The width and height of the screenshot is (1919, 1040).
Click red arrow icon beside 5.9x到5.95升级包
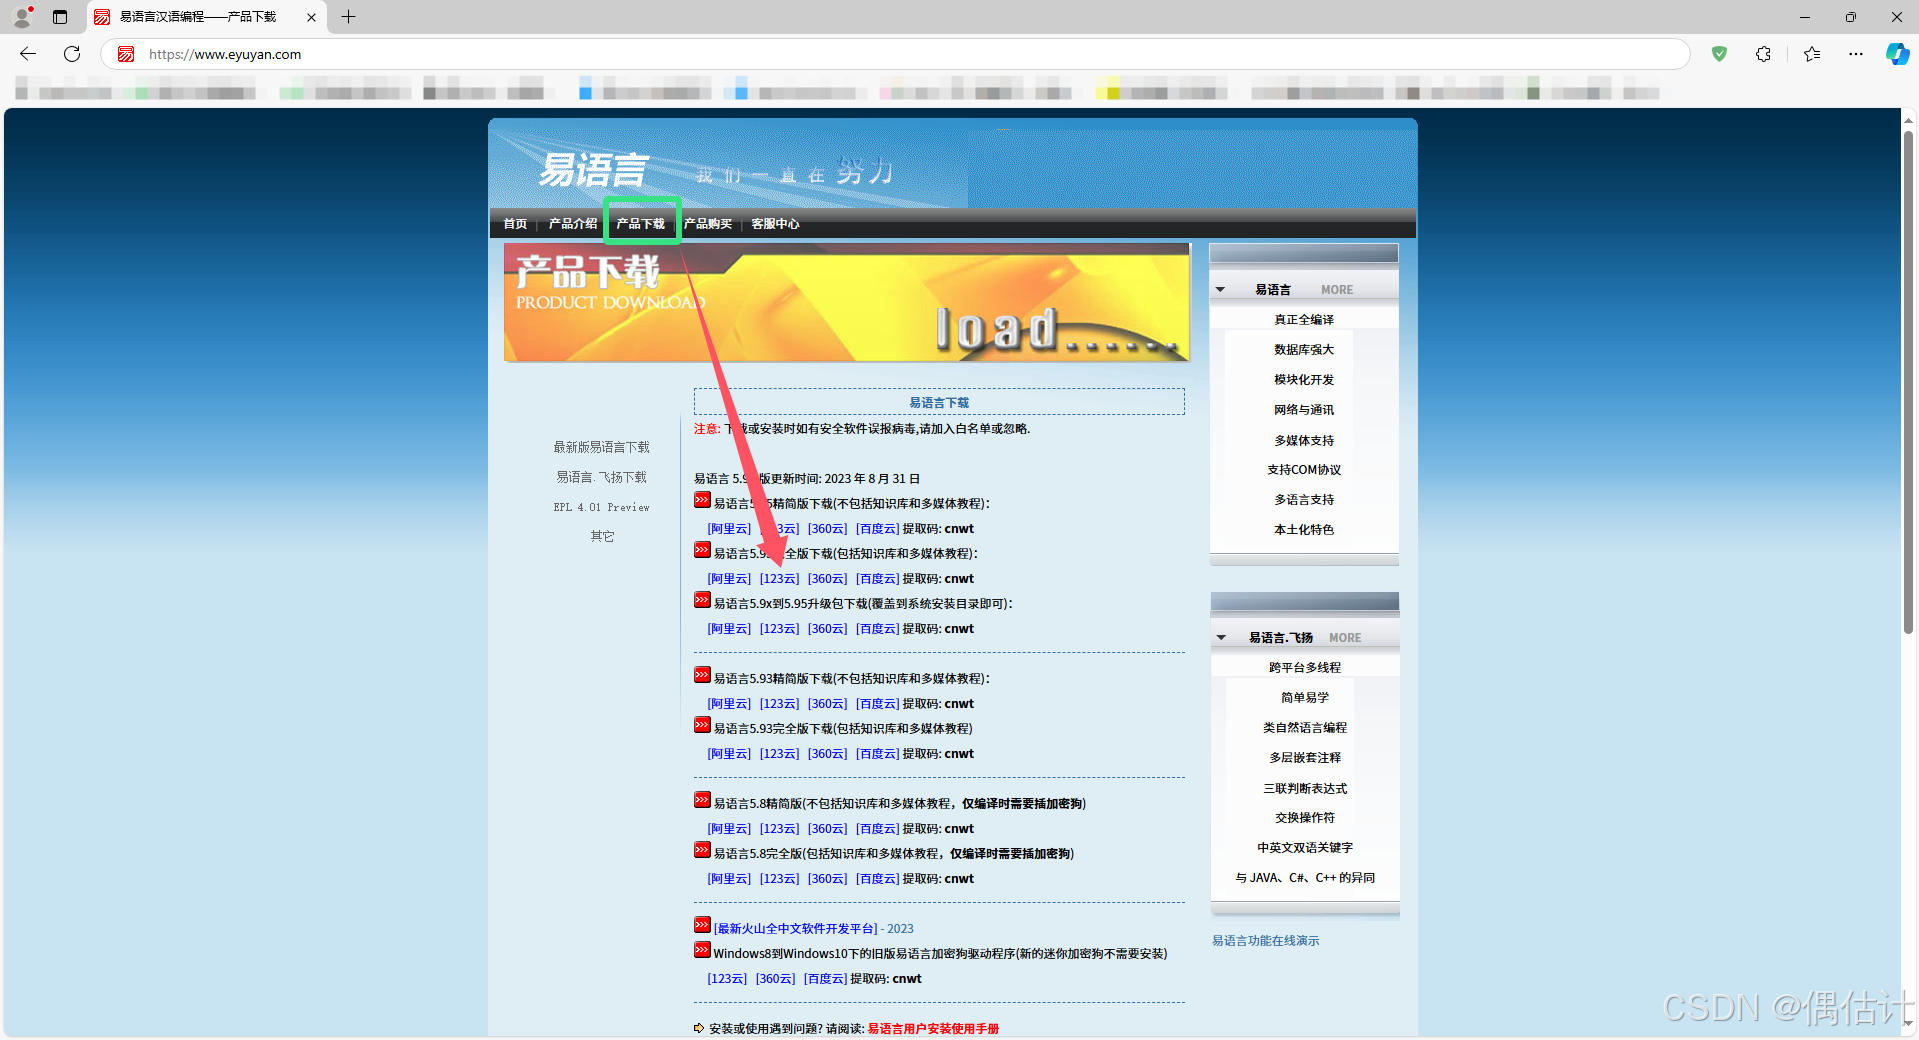[702, 600]
